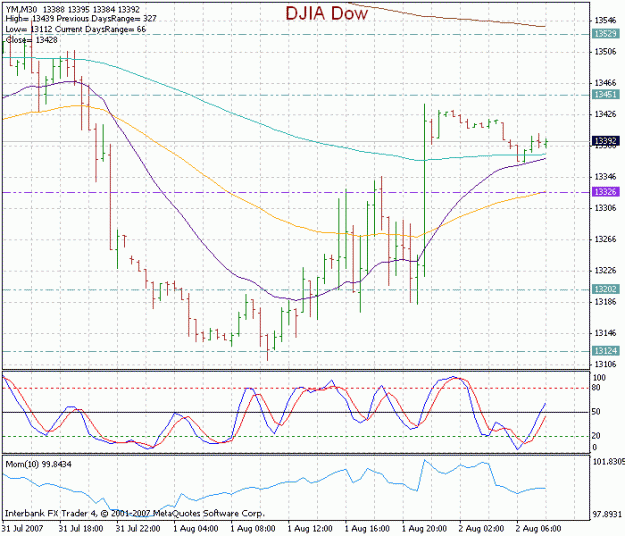The image size is (625, 536).
Task: Click the 13466 price scale value
Action: click(605, 83)
